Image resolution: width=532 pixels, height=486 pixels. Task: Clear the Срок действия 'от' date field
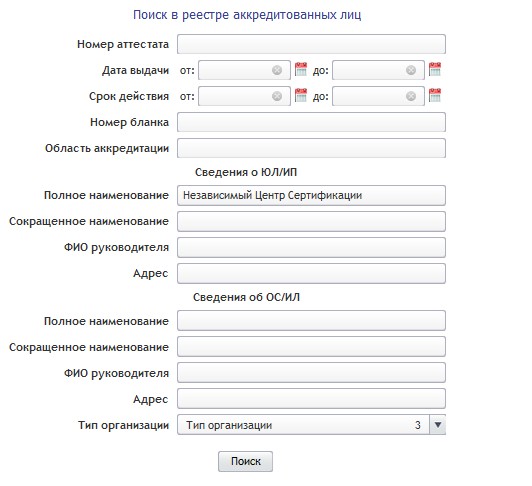click(x=277, y=96)
